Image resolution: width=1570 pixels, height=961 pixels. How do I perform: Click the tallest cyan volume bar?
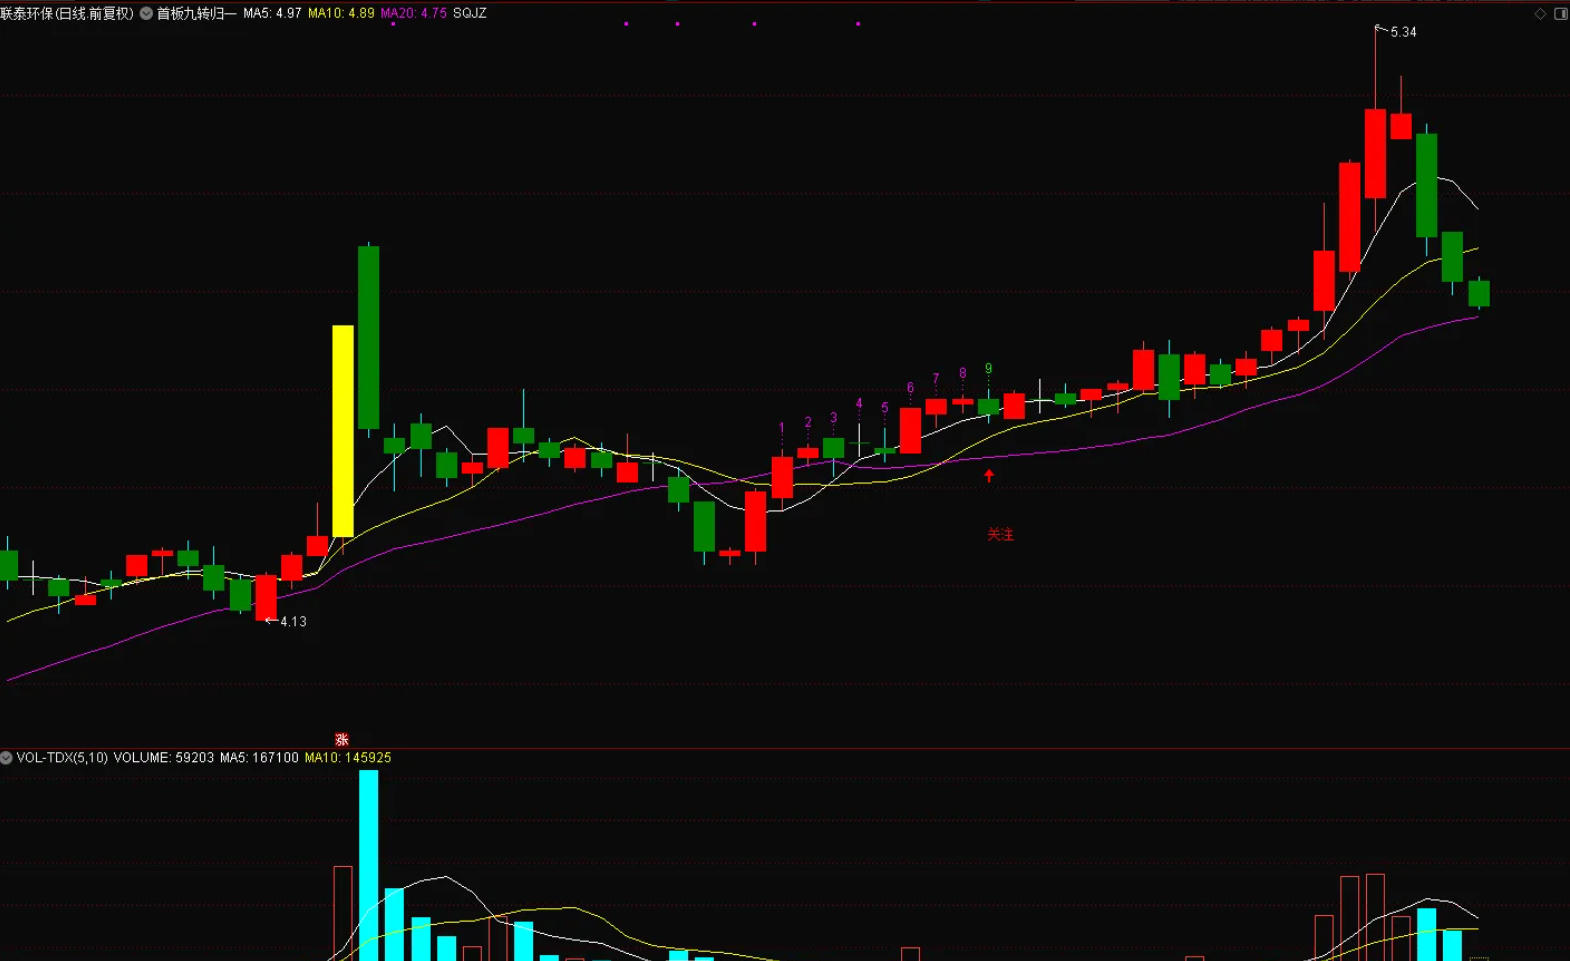point(369,865)
